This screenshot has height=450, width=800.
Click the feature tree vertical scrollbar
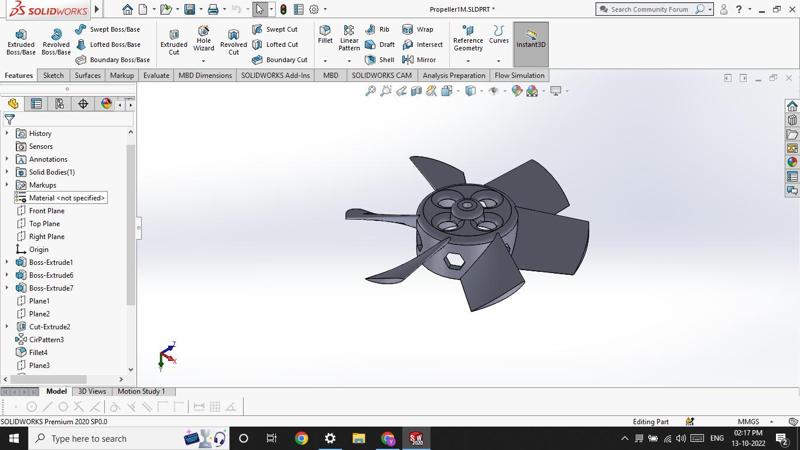[x=131, y=224]
